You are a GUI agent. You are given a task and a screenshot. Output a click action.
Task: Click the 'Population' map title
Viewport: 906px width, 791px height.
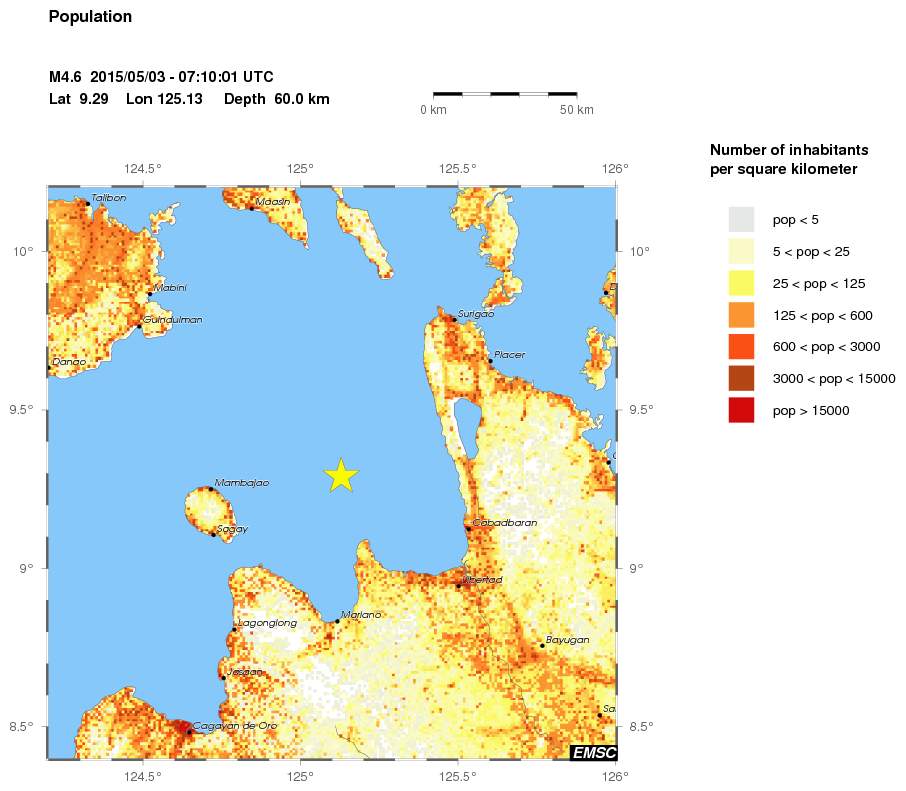pyautogui.click(x=90, y=17)
